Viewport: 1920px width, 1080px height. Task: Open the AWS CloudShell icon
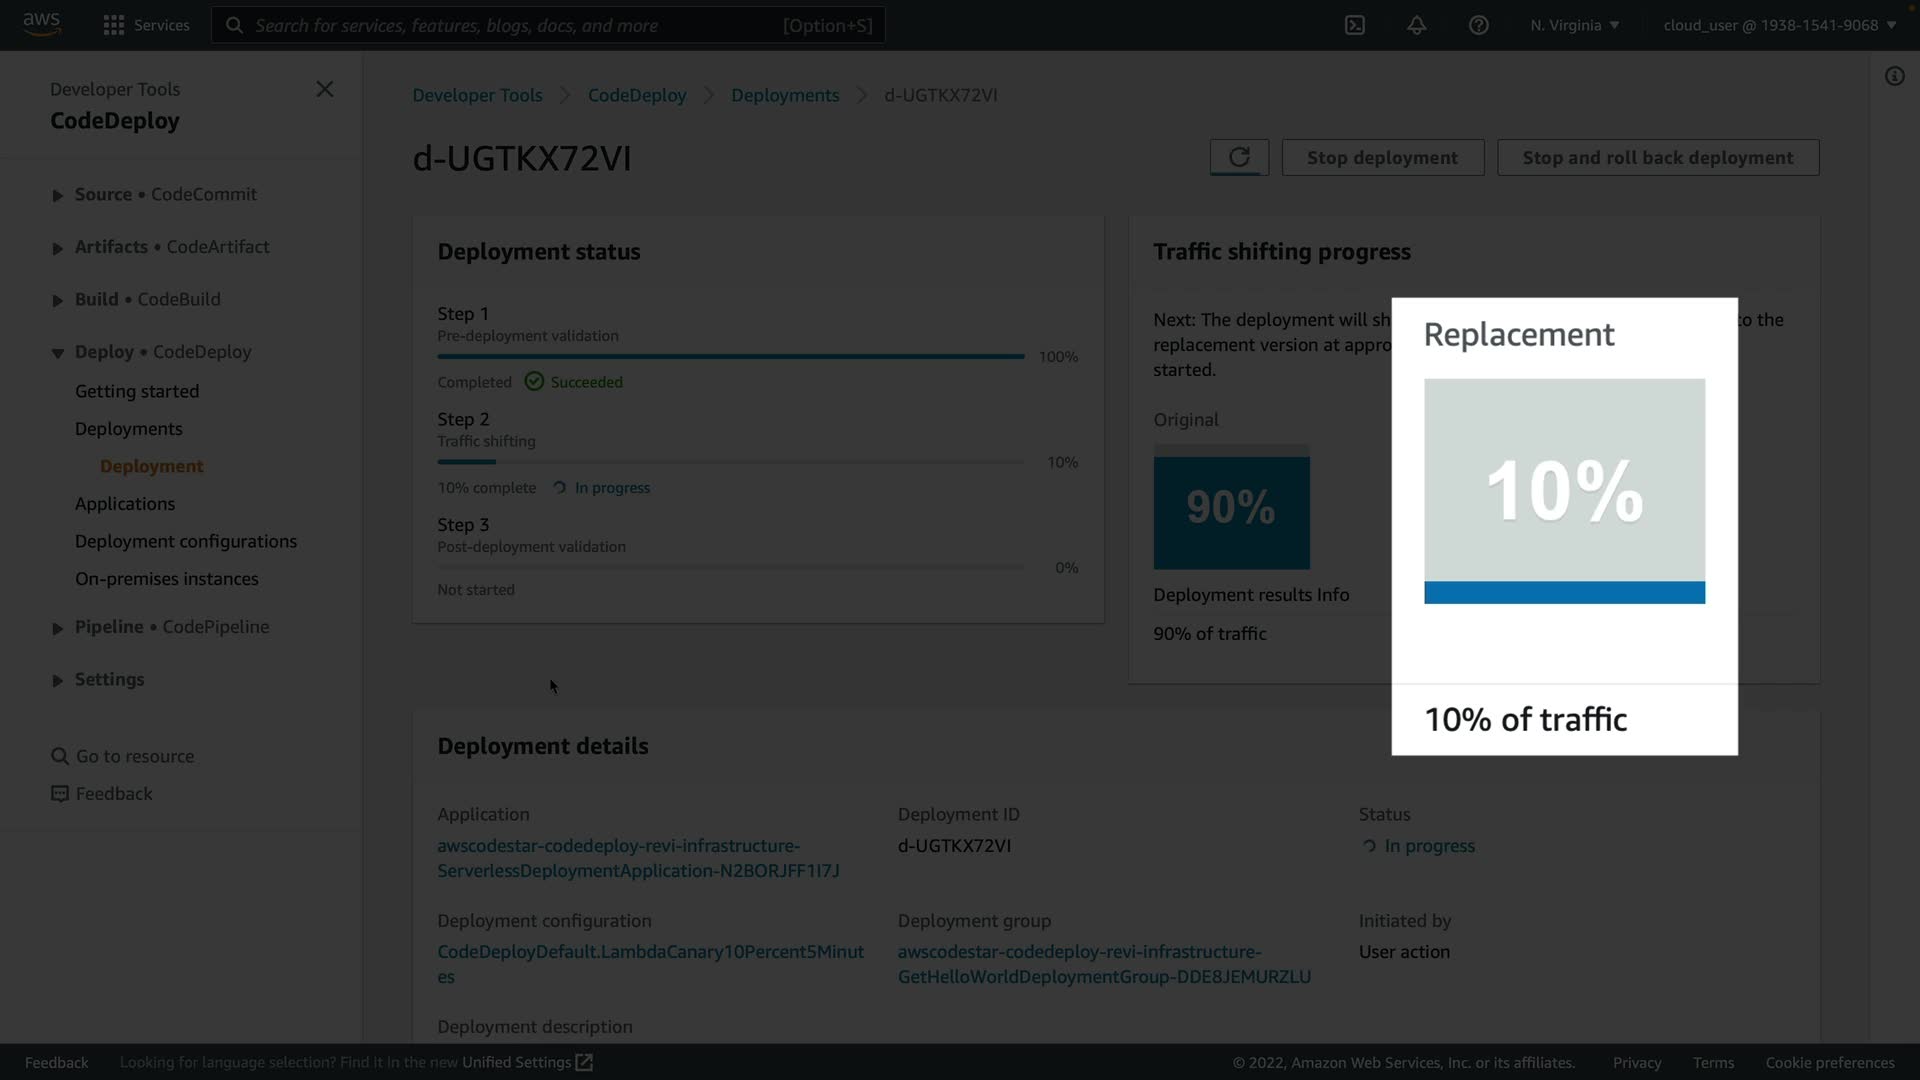coord(1355,25)
